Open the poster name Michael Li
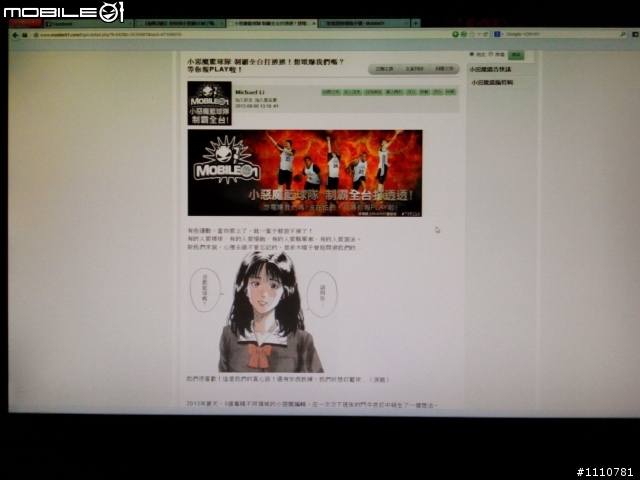 250,92
